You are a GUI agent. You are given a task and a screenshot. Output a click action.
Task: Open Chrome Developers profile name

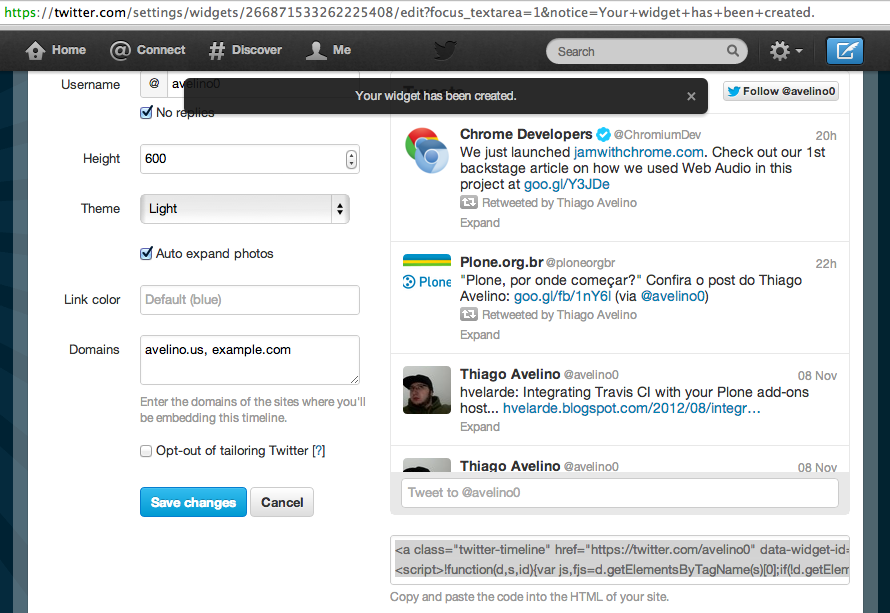pyautogui.click(x=526, y=135)
